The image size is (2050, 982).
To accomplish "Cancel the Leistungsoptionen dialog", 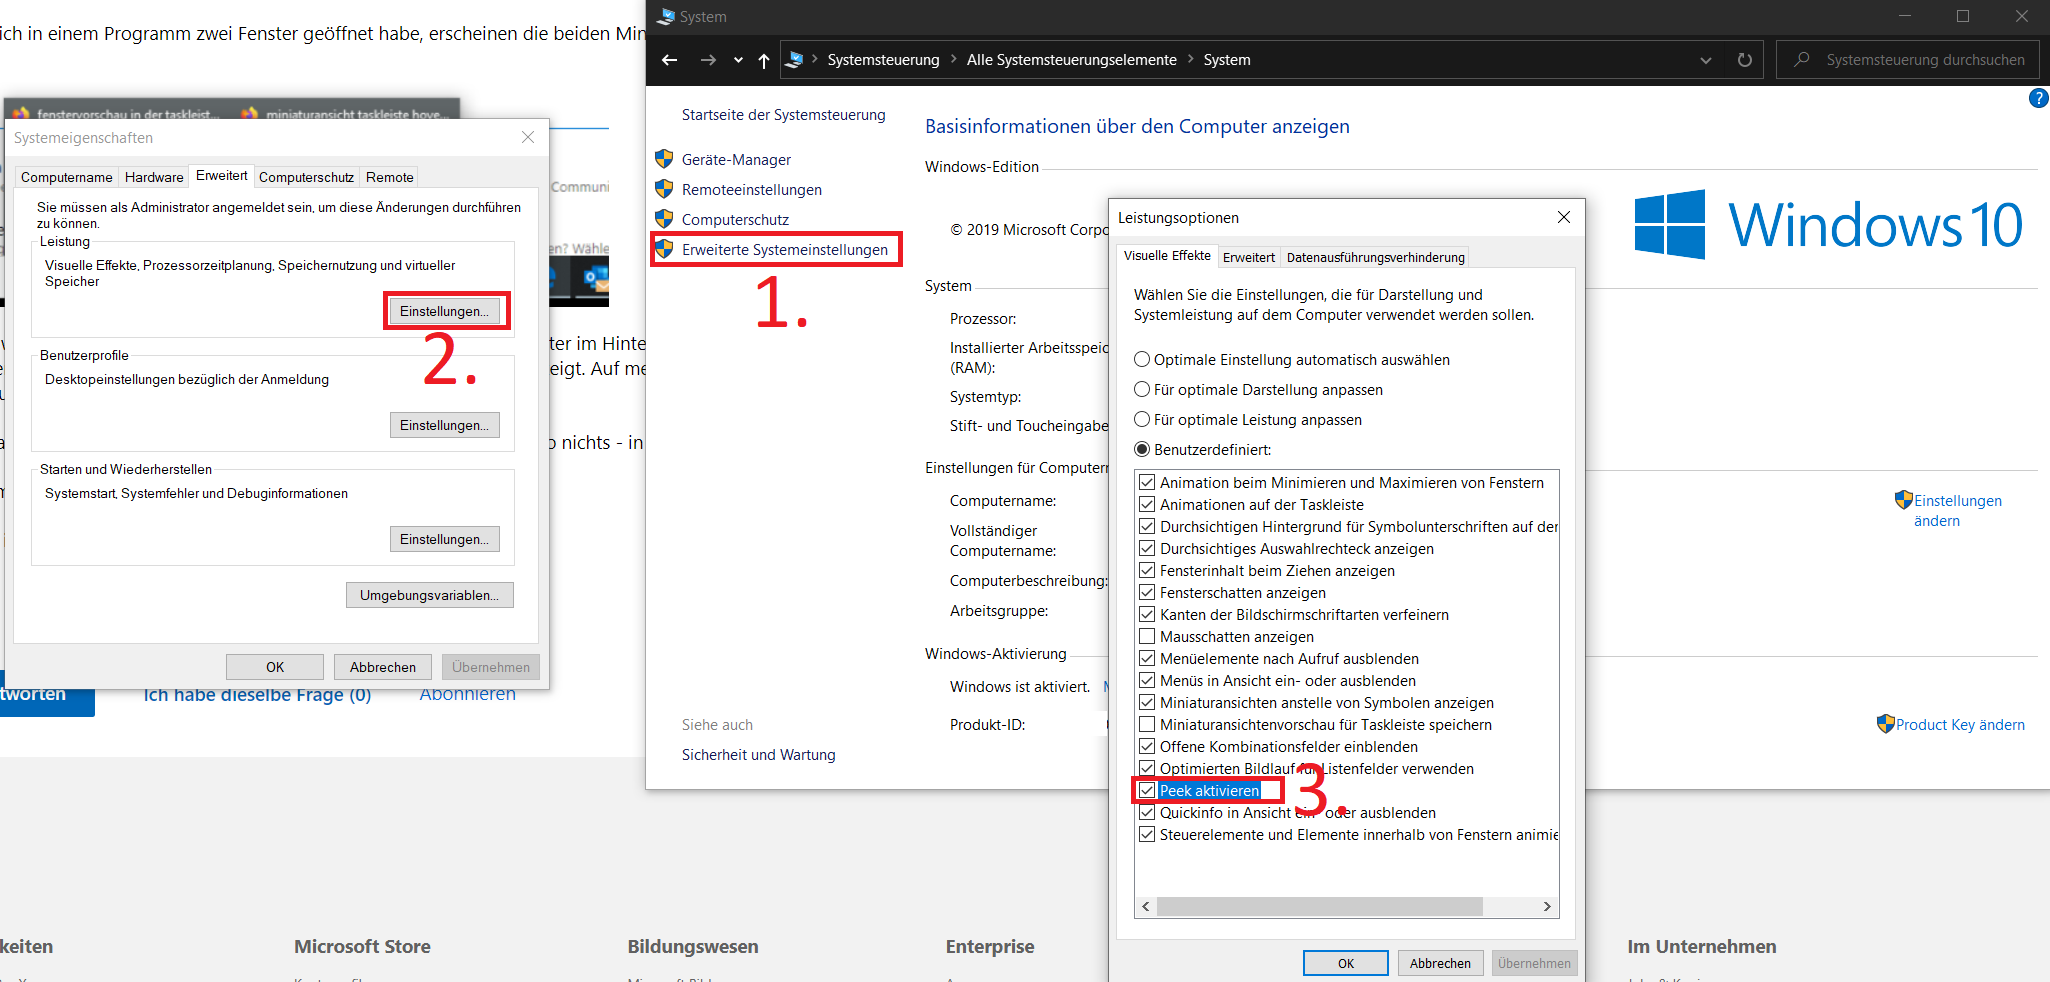I will [x=1440, y=963].
